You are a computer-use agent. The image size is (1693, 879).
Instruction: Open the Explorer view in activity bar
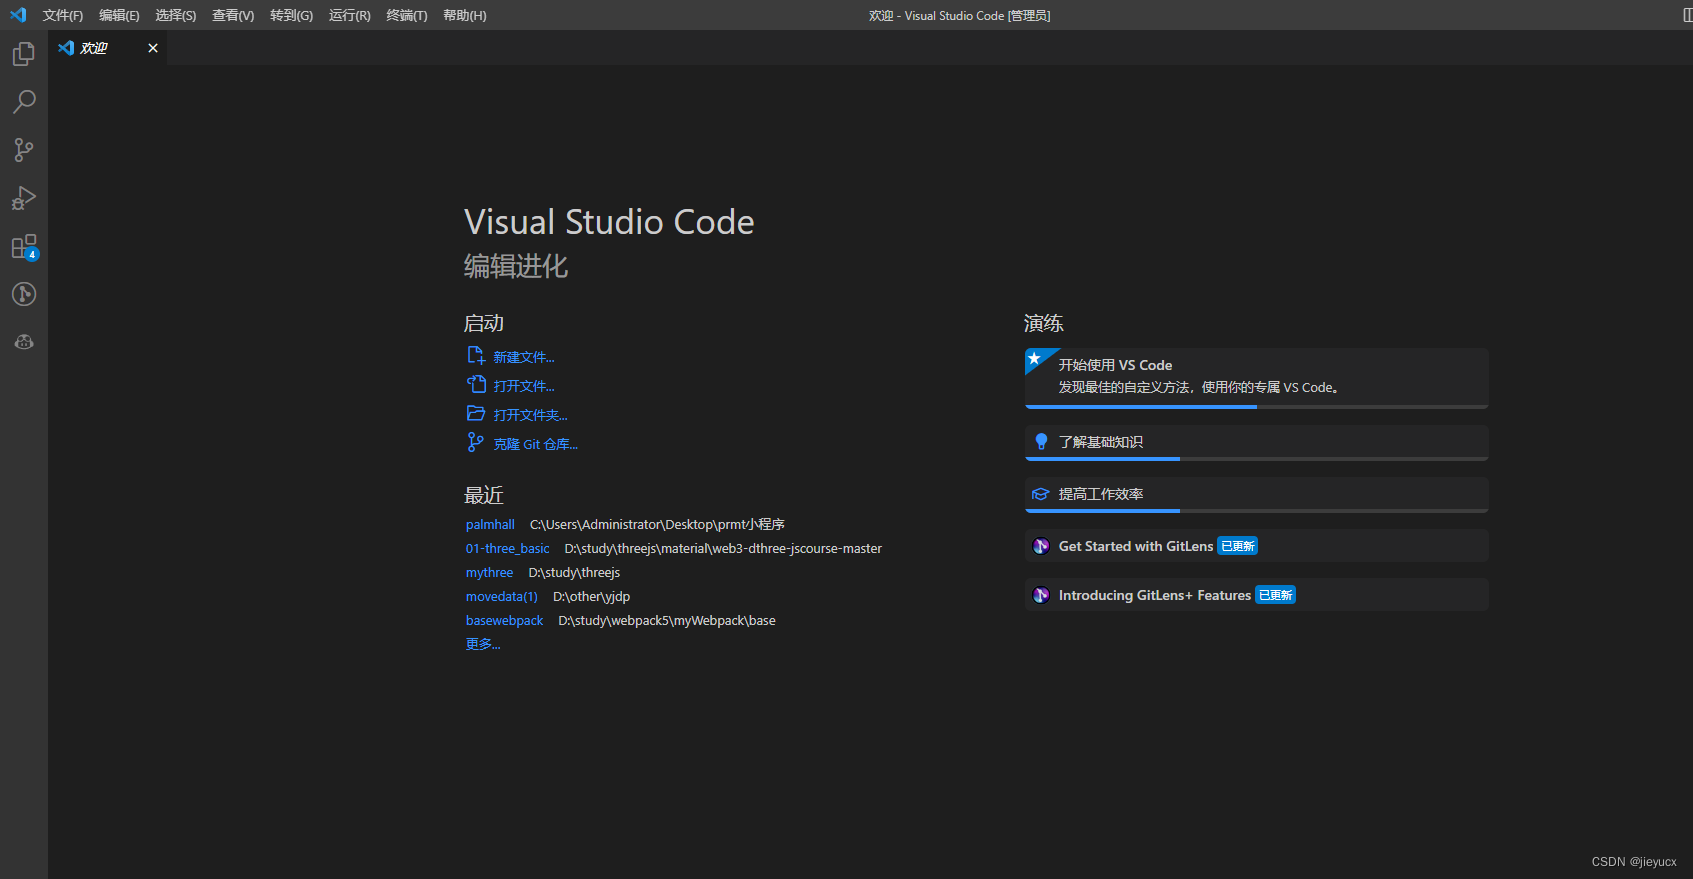24,54
